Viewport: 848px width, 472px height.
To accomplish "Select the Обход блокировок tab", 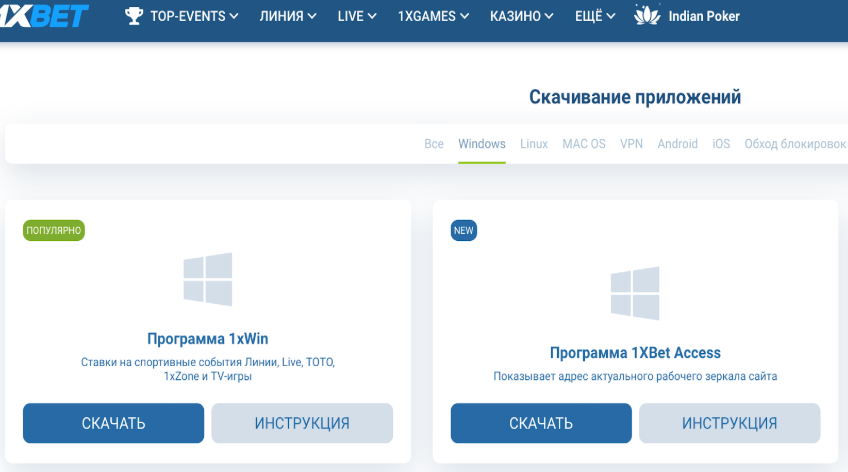I will pyautogui.click(x=795, y=144).
